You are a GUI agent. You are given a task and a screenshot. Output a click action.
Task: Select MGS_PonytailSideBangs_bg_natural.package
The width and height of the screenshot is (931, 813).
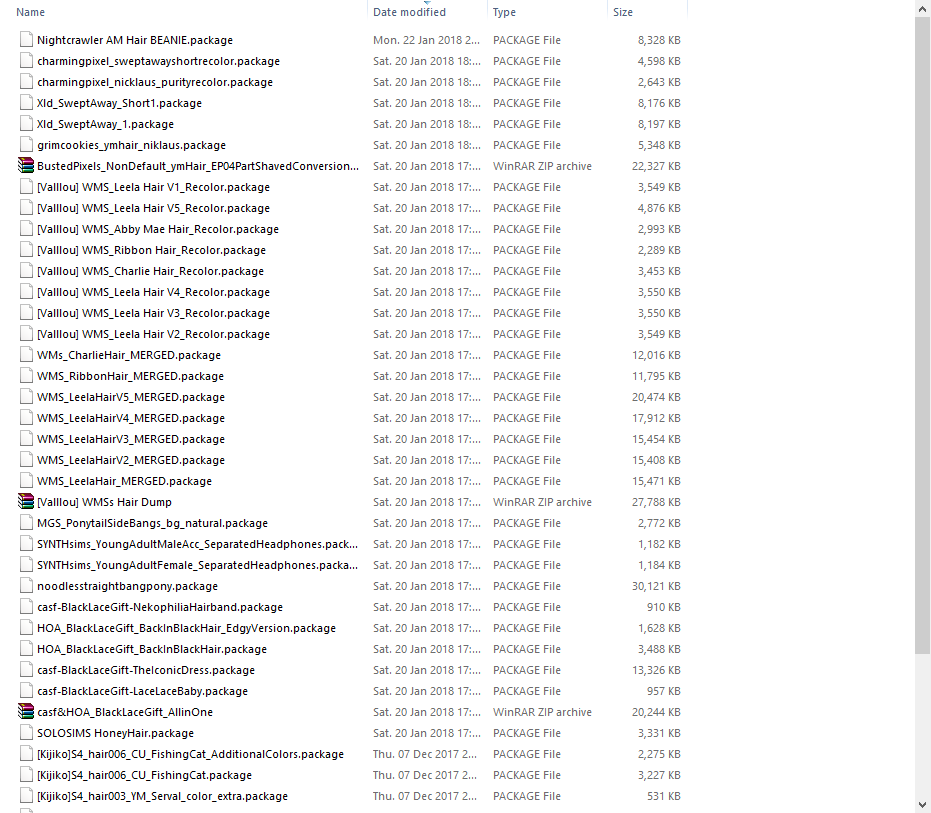tap(152, 523)
